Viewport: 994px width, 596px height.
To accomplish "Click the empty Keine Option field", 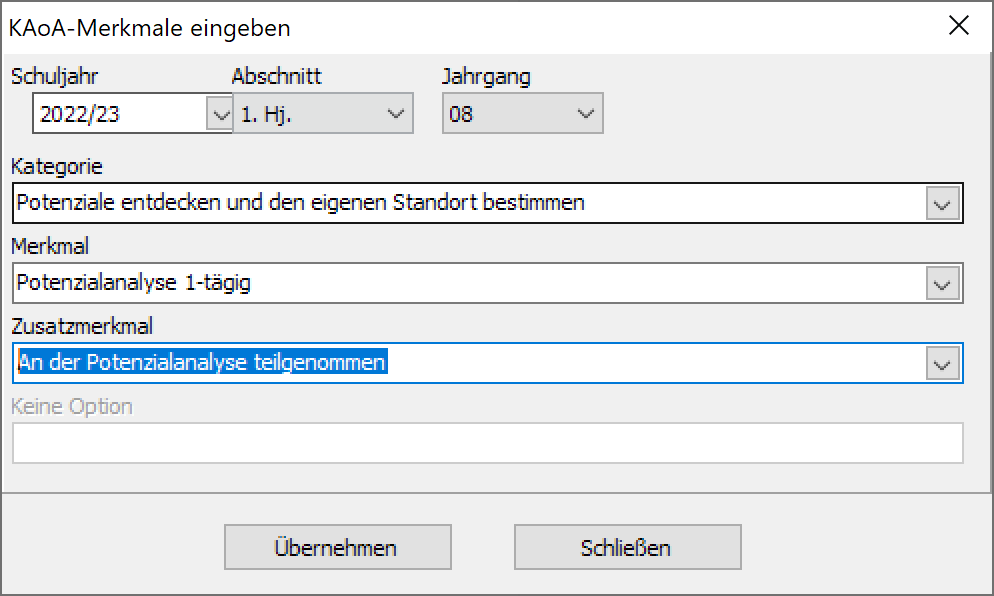I will pos(487,443).
